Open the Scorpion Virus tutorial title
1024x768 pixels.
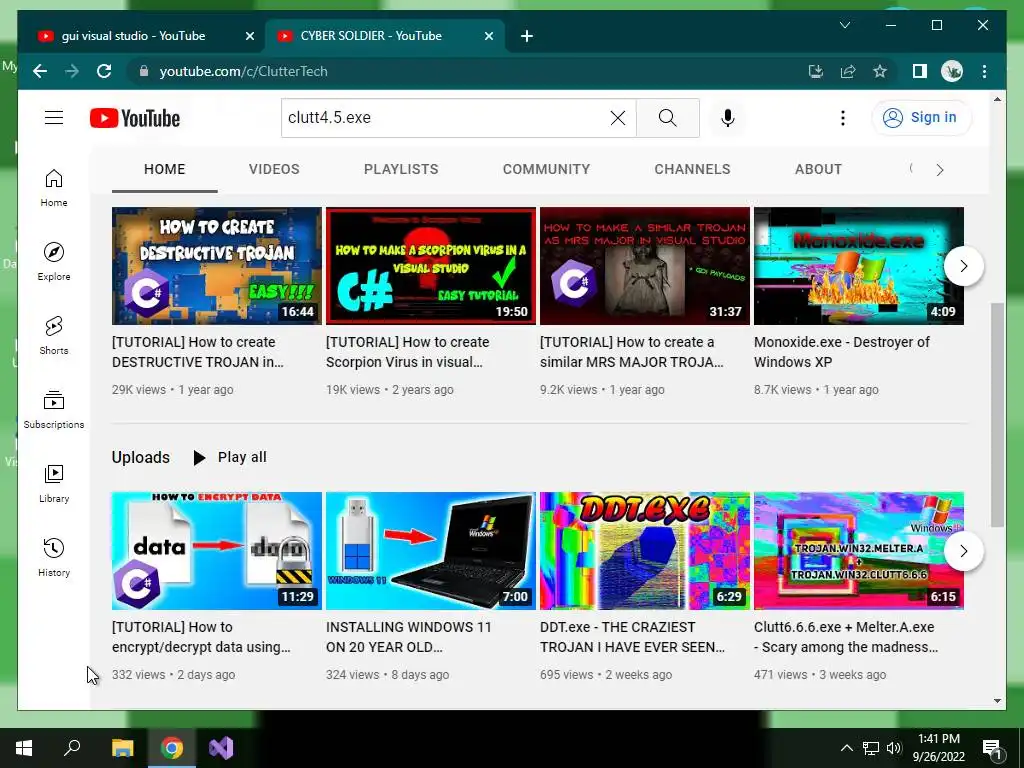[x=408, y=352]
